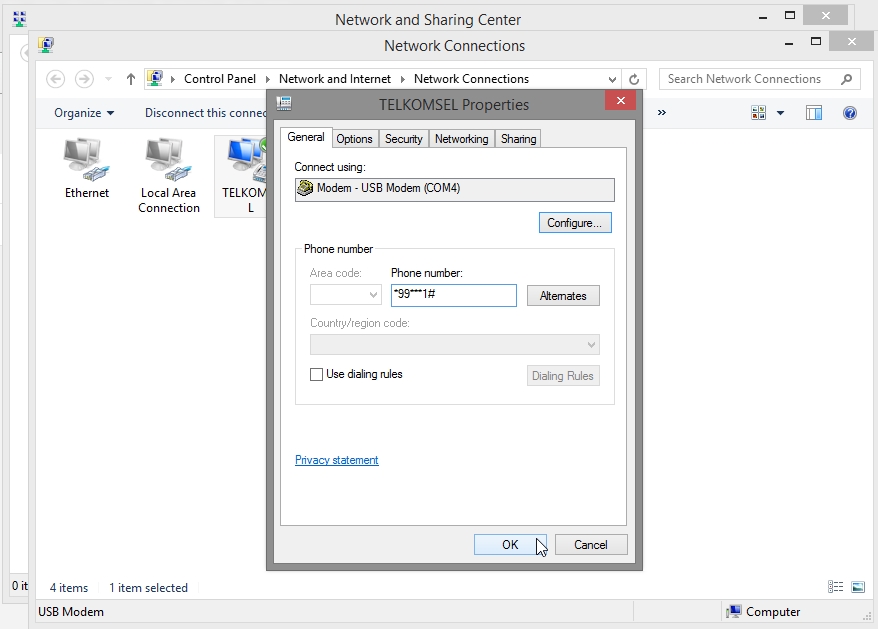Switch to details view icon in status bar
Screen dimensions: 878x629
tap(835, 586)
